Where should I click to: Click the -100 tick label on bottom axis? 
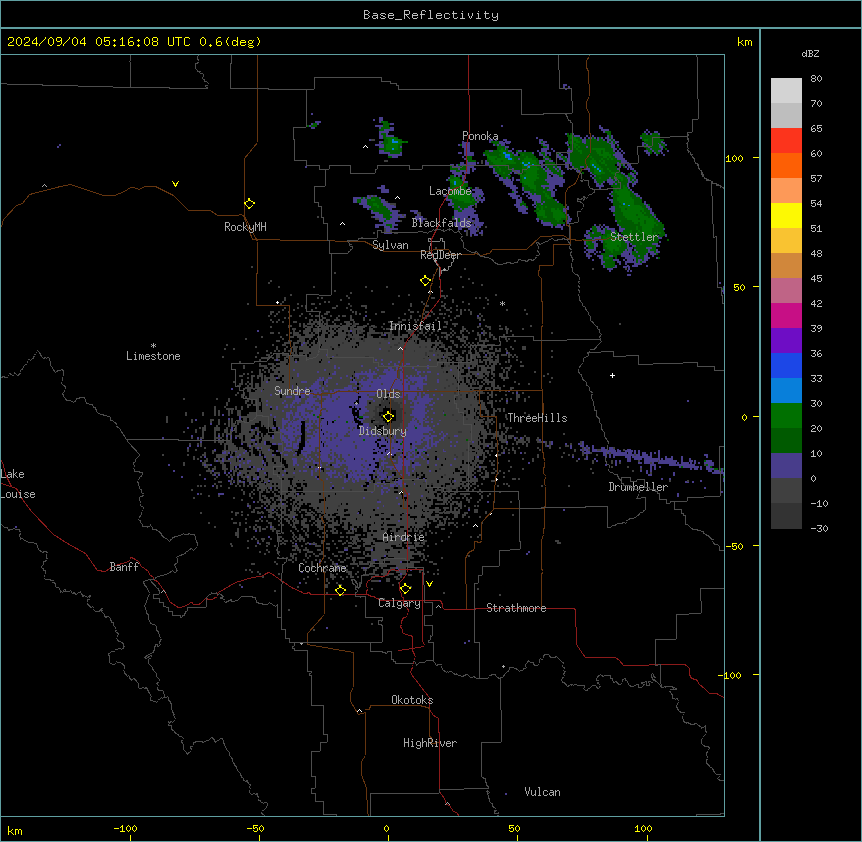tap(125, 828)
